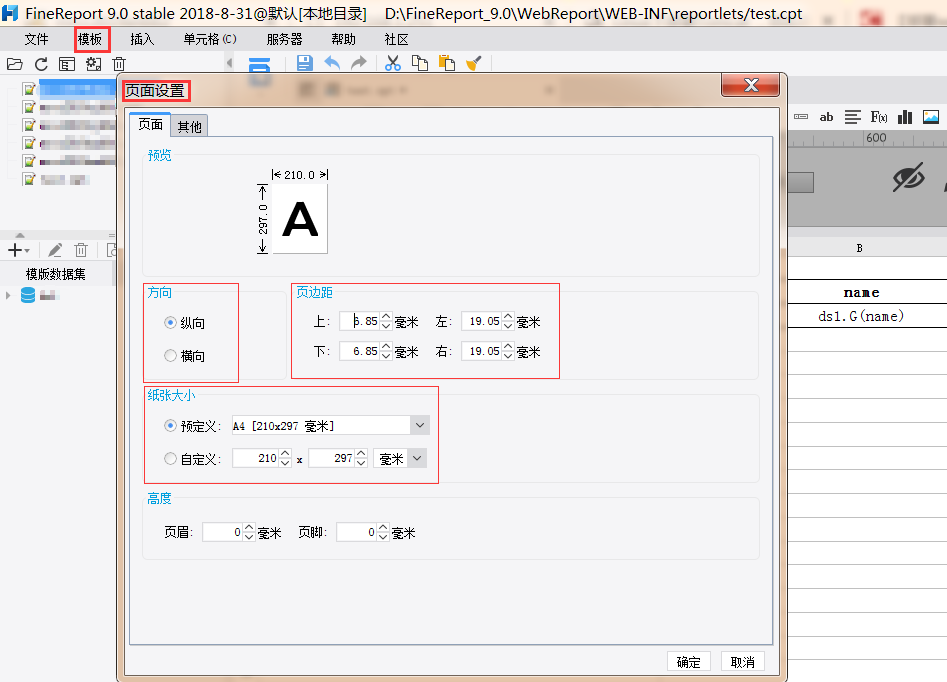
Task: Click the new-from-template toolbar icon
Action: [x=67, y=64]
